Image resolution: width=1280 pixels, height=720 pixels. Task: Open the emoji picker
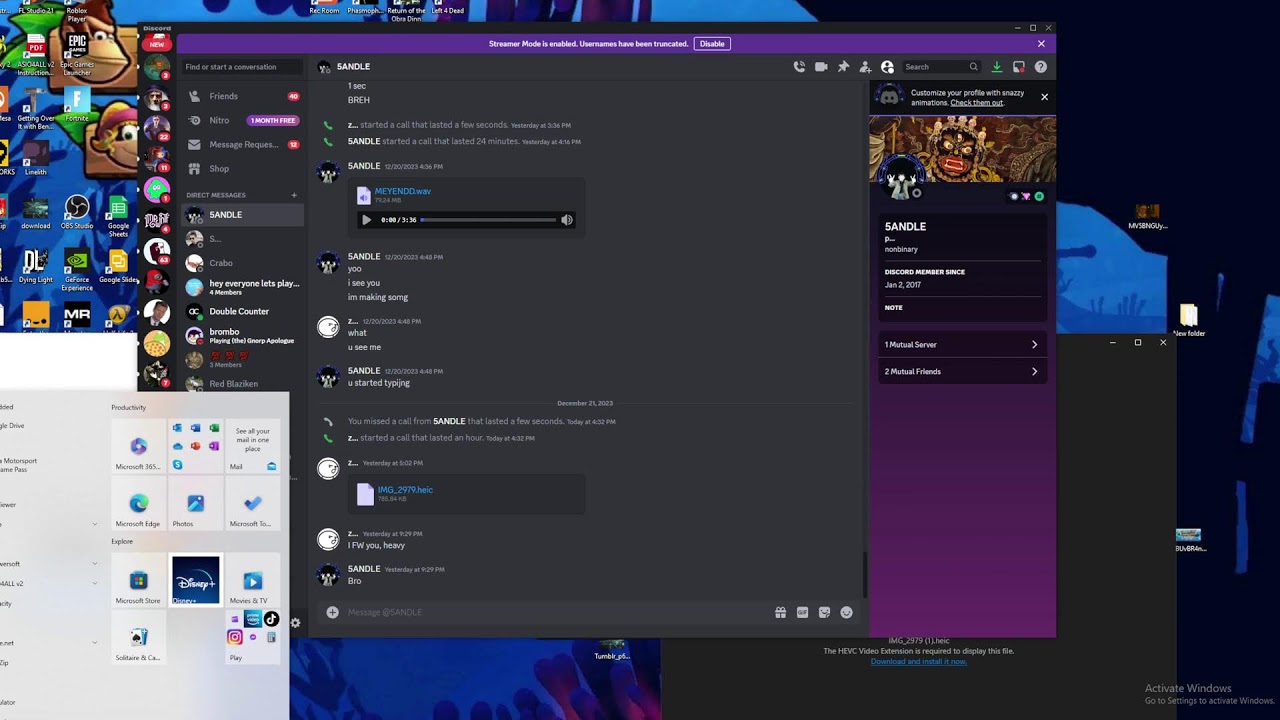[846, 612]
